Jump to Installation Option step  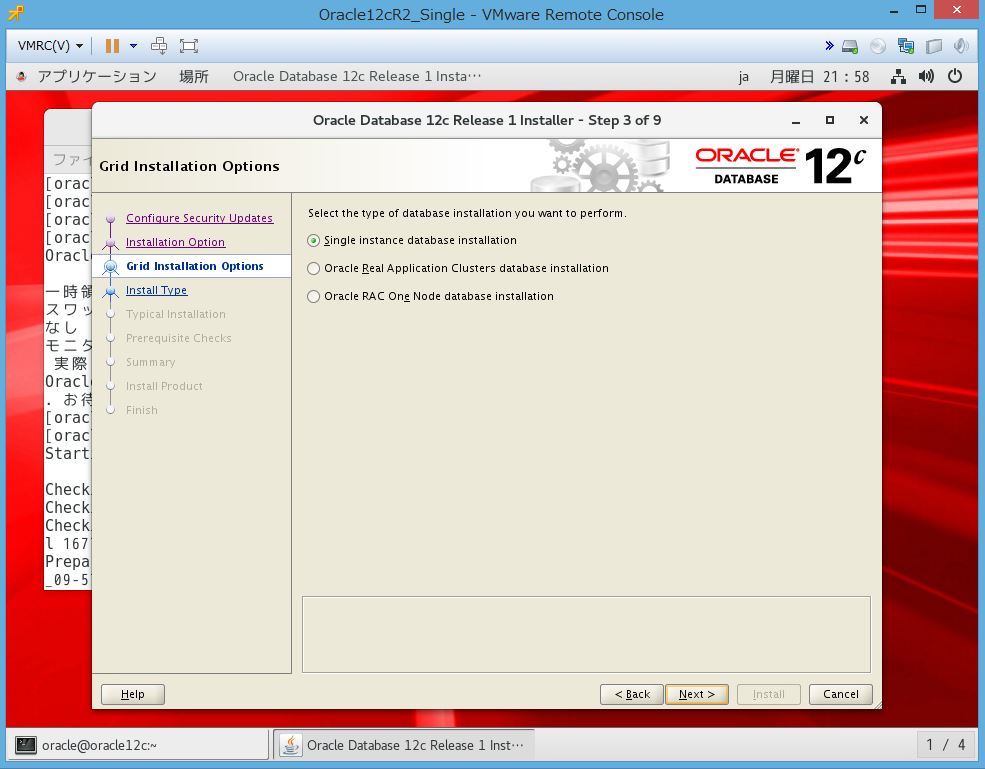point(175,243)
